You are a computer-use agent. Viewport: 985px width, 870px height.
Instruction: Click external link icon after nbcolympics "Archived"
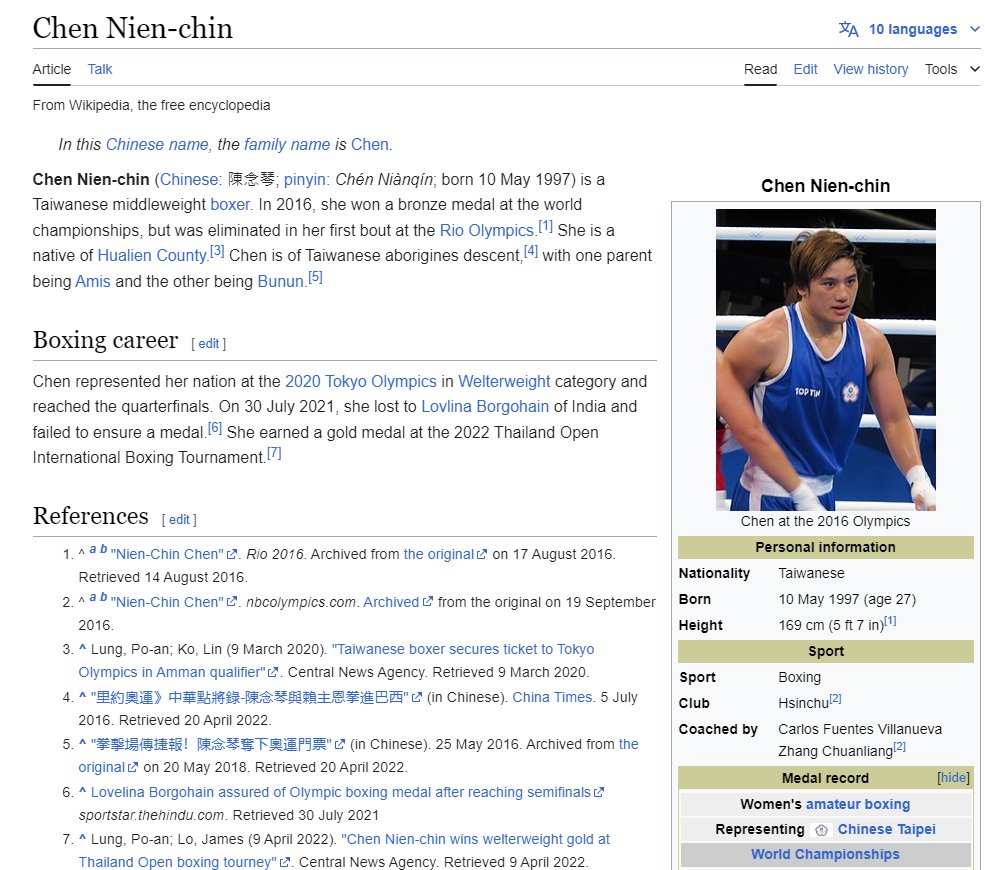(x=428, y=601)
